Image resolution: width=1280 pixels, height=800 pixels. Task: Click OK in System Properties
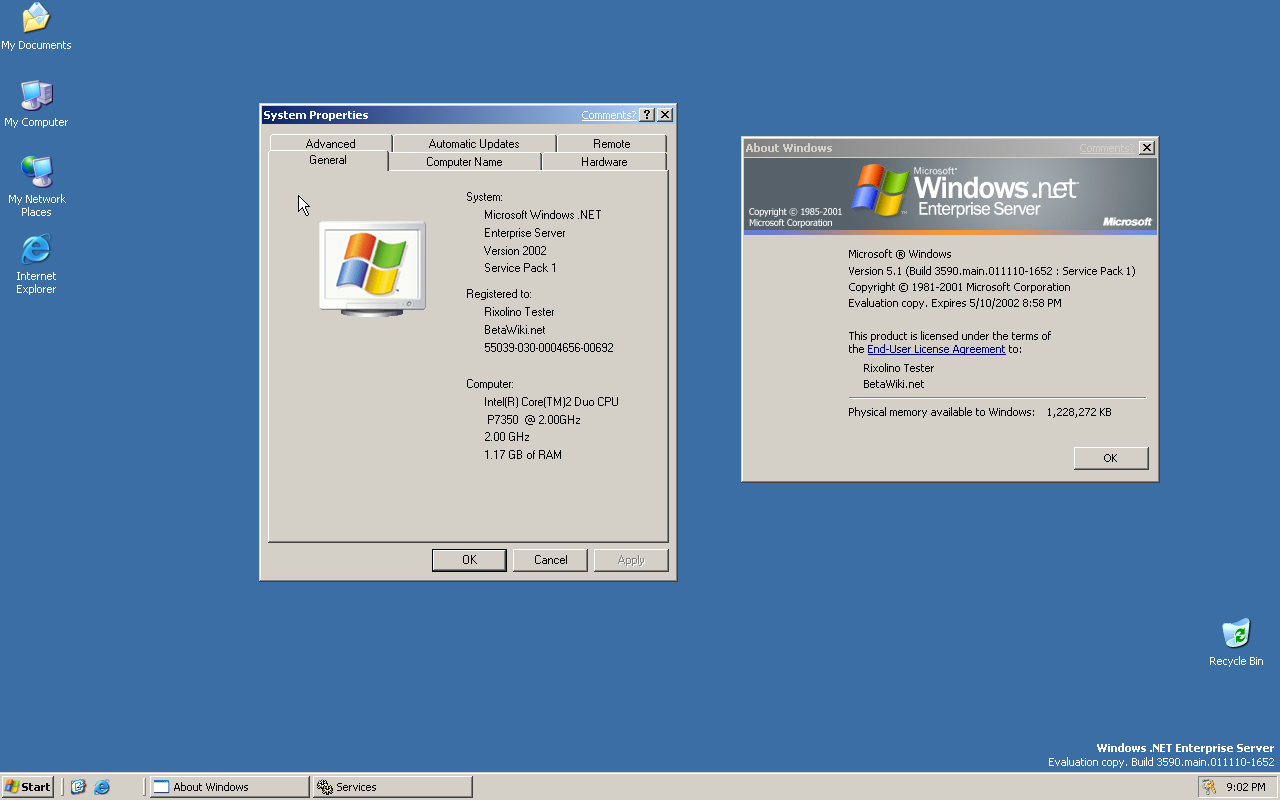coord(469,560)
